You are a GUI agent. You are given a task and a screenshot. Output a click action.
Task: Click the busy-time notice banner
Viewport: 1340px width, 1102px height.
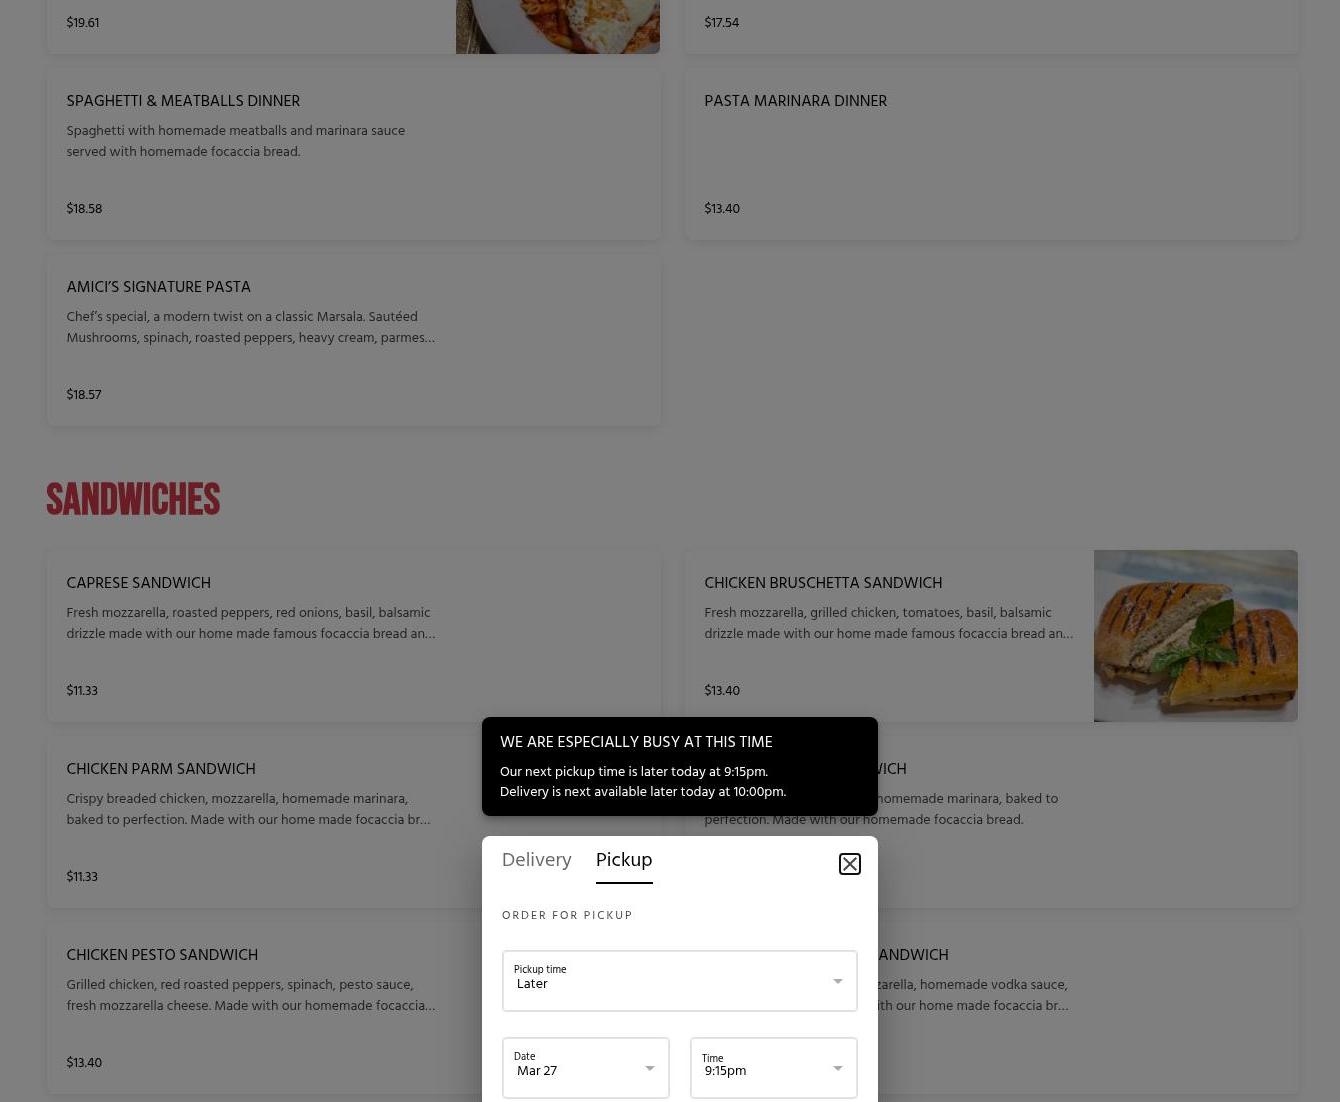679,766
